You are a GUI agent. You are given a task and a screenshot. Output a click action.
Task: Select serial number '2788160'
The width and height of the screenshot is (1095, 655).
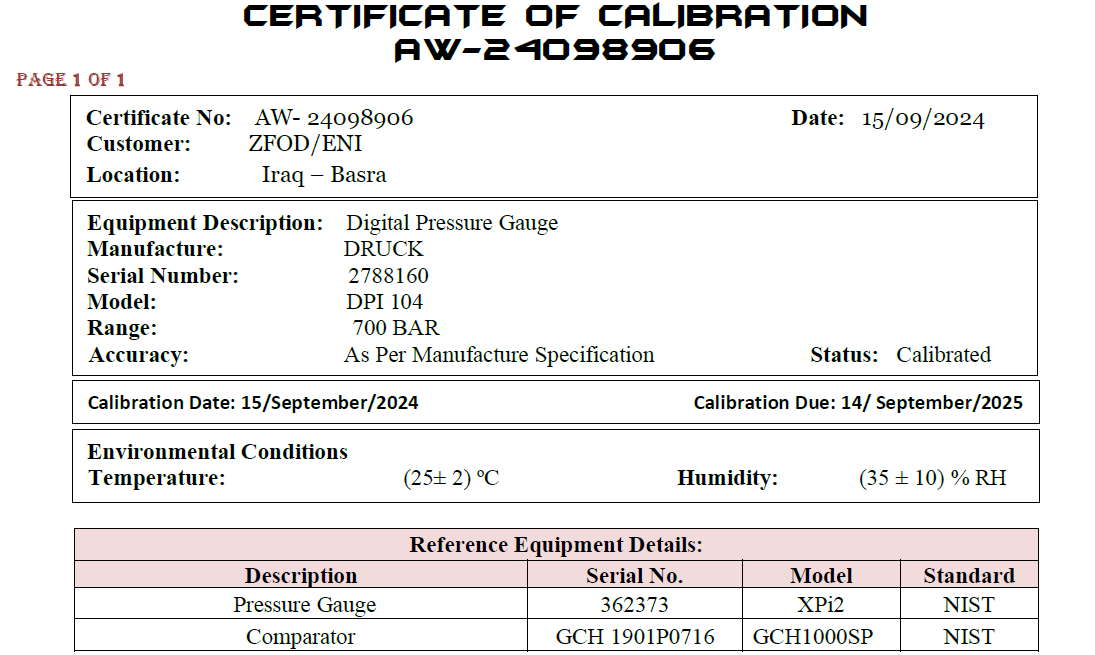coord(388,276)
